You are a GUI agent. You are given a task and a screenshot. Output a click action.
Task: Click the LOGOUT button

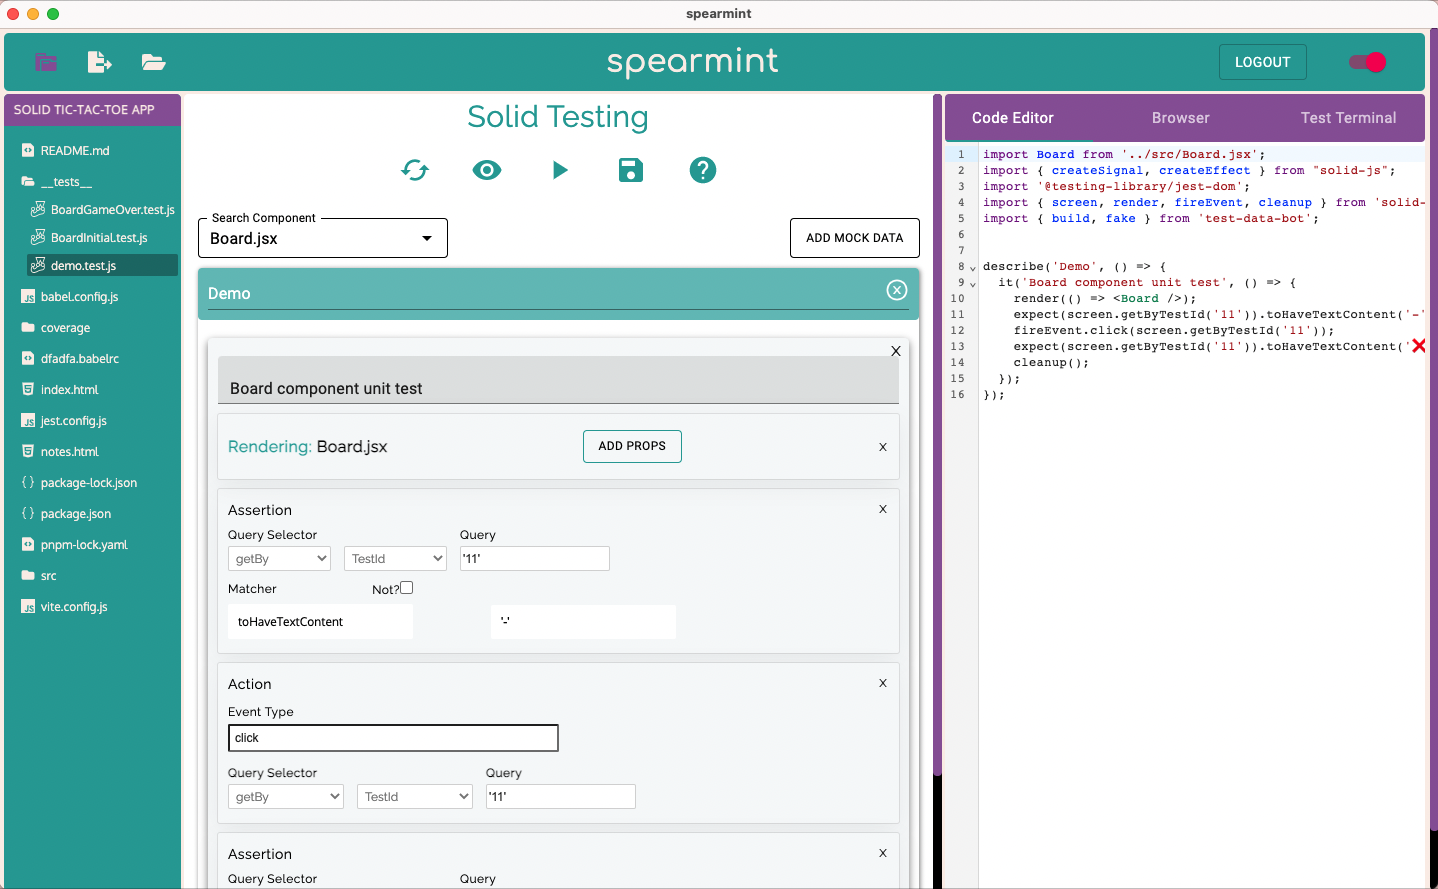click(1262, 62)
